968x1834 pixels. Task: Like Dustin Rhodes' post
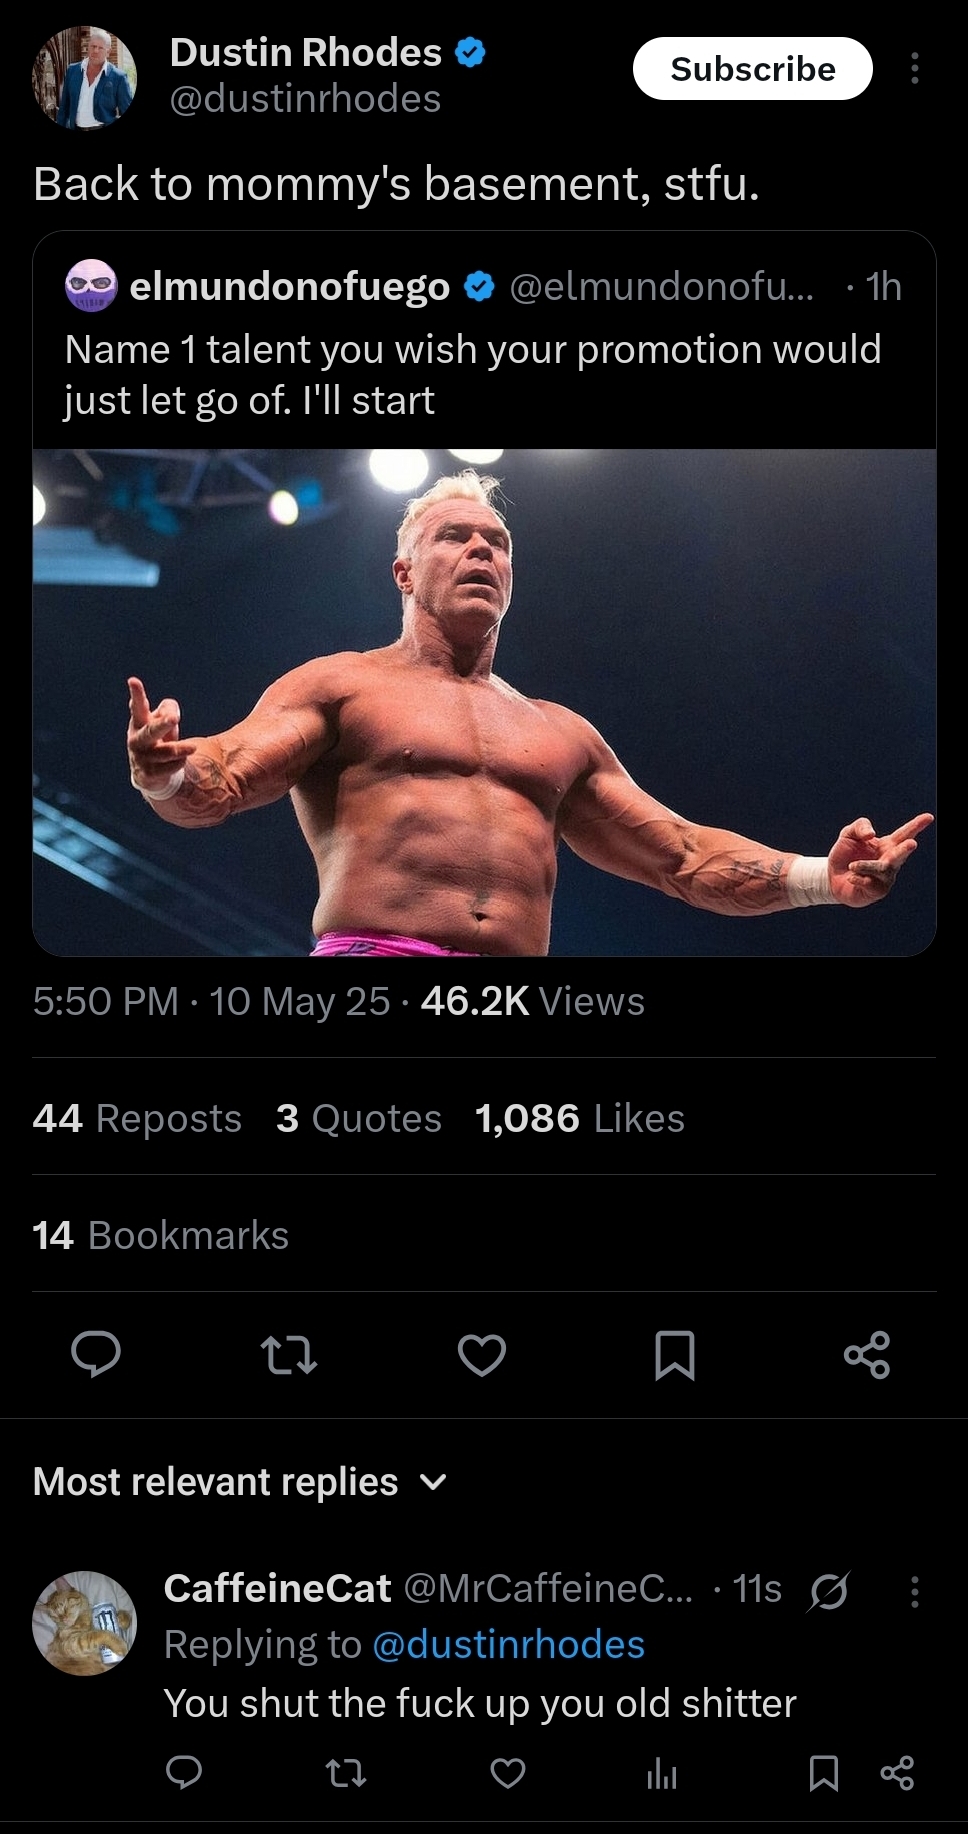click(x=482, y=1355)
